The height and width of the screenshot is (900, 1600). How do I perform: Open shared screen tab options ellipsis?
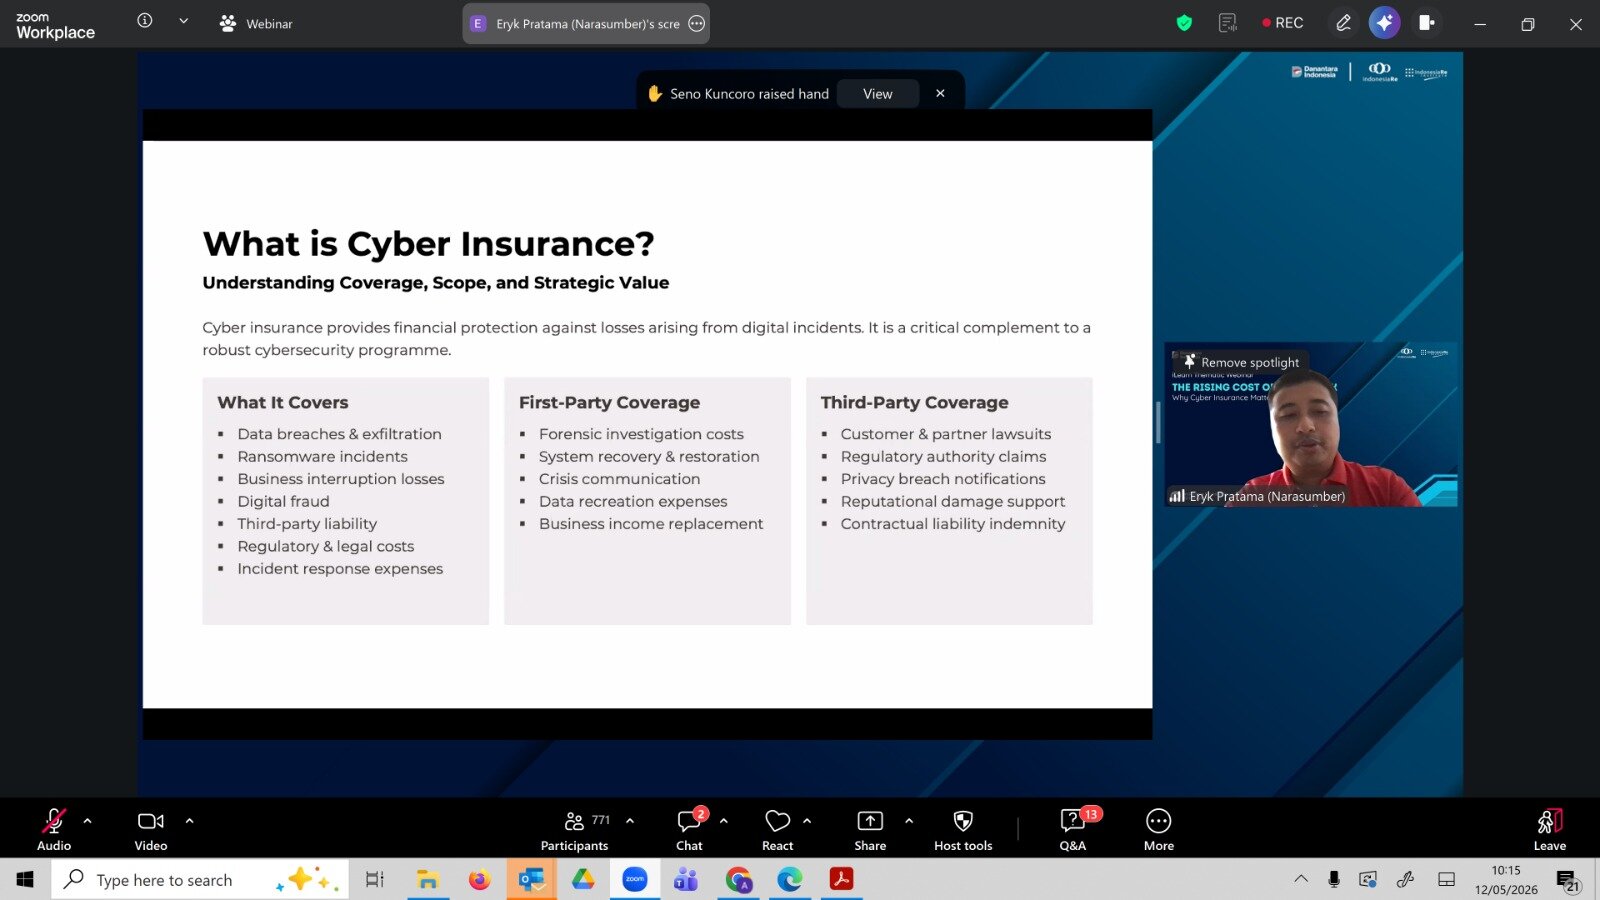(x=697, y=23)
